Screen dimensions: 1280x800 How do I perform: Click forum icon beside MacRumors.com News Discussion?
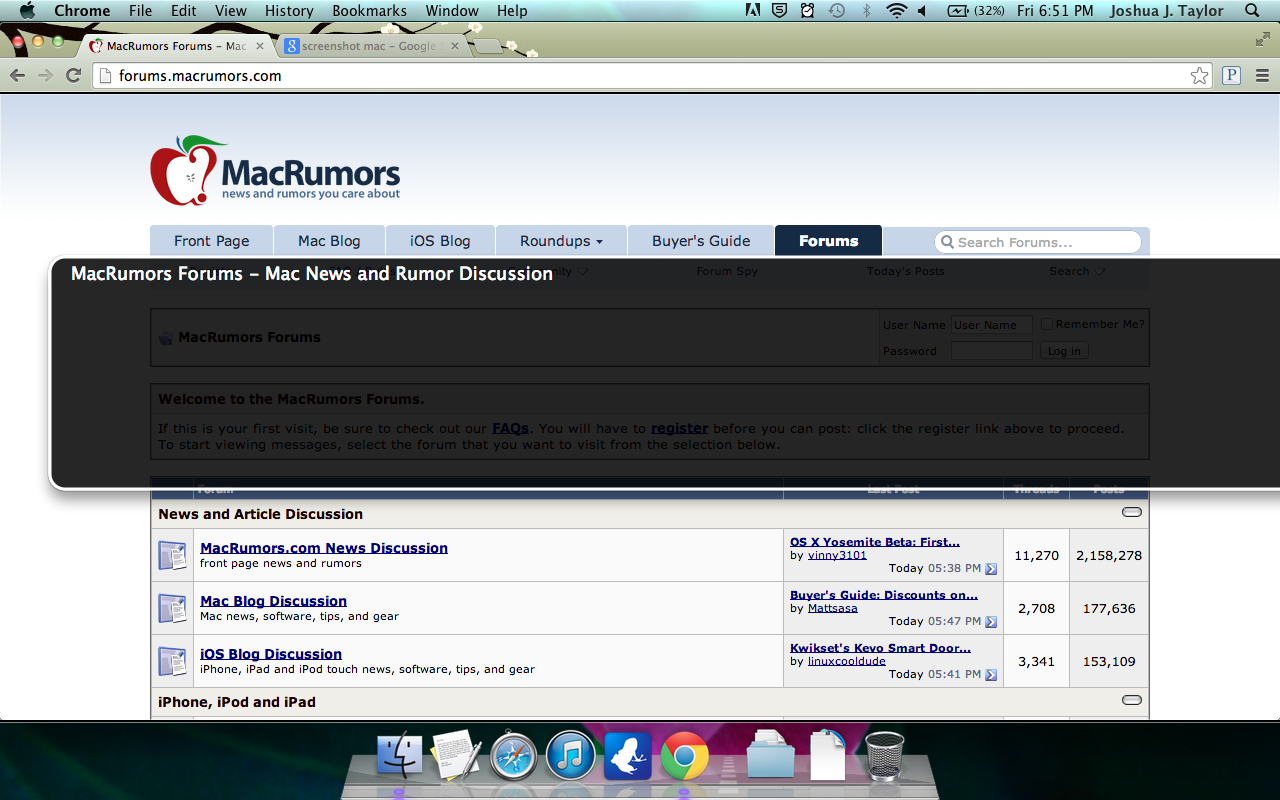tap(172, 555)
